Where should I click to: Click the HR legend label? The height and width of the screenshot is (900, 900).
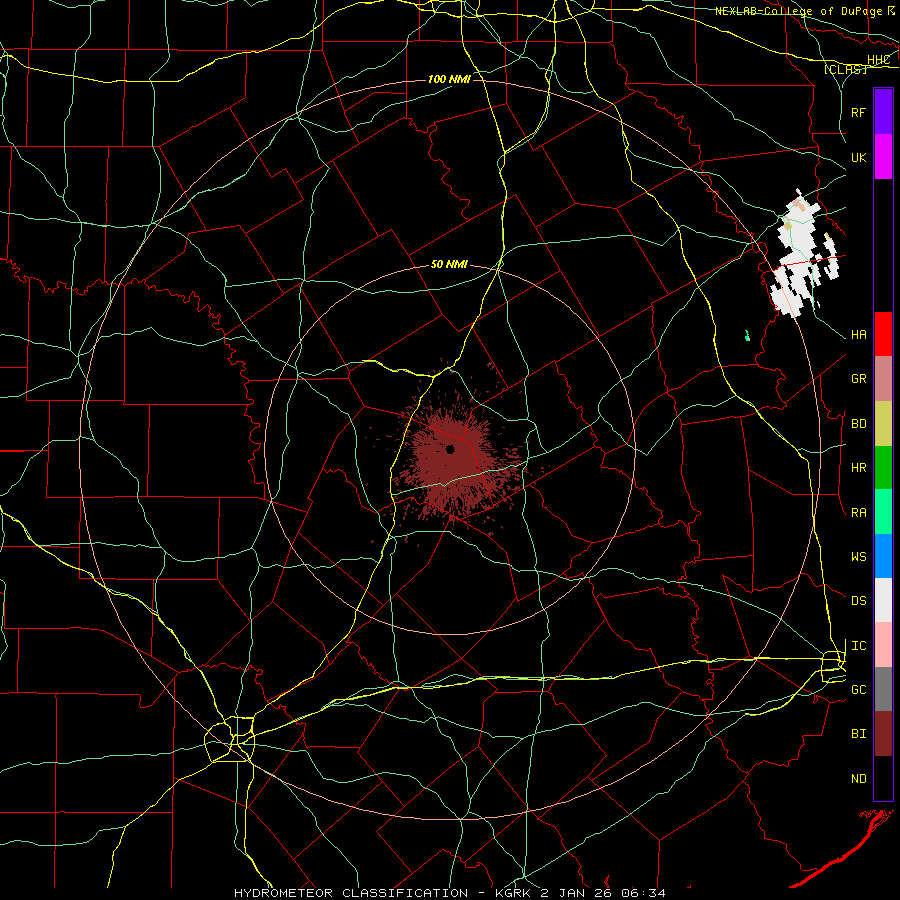coord(859,468)
